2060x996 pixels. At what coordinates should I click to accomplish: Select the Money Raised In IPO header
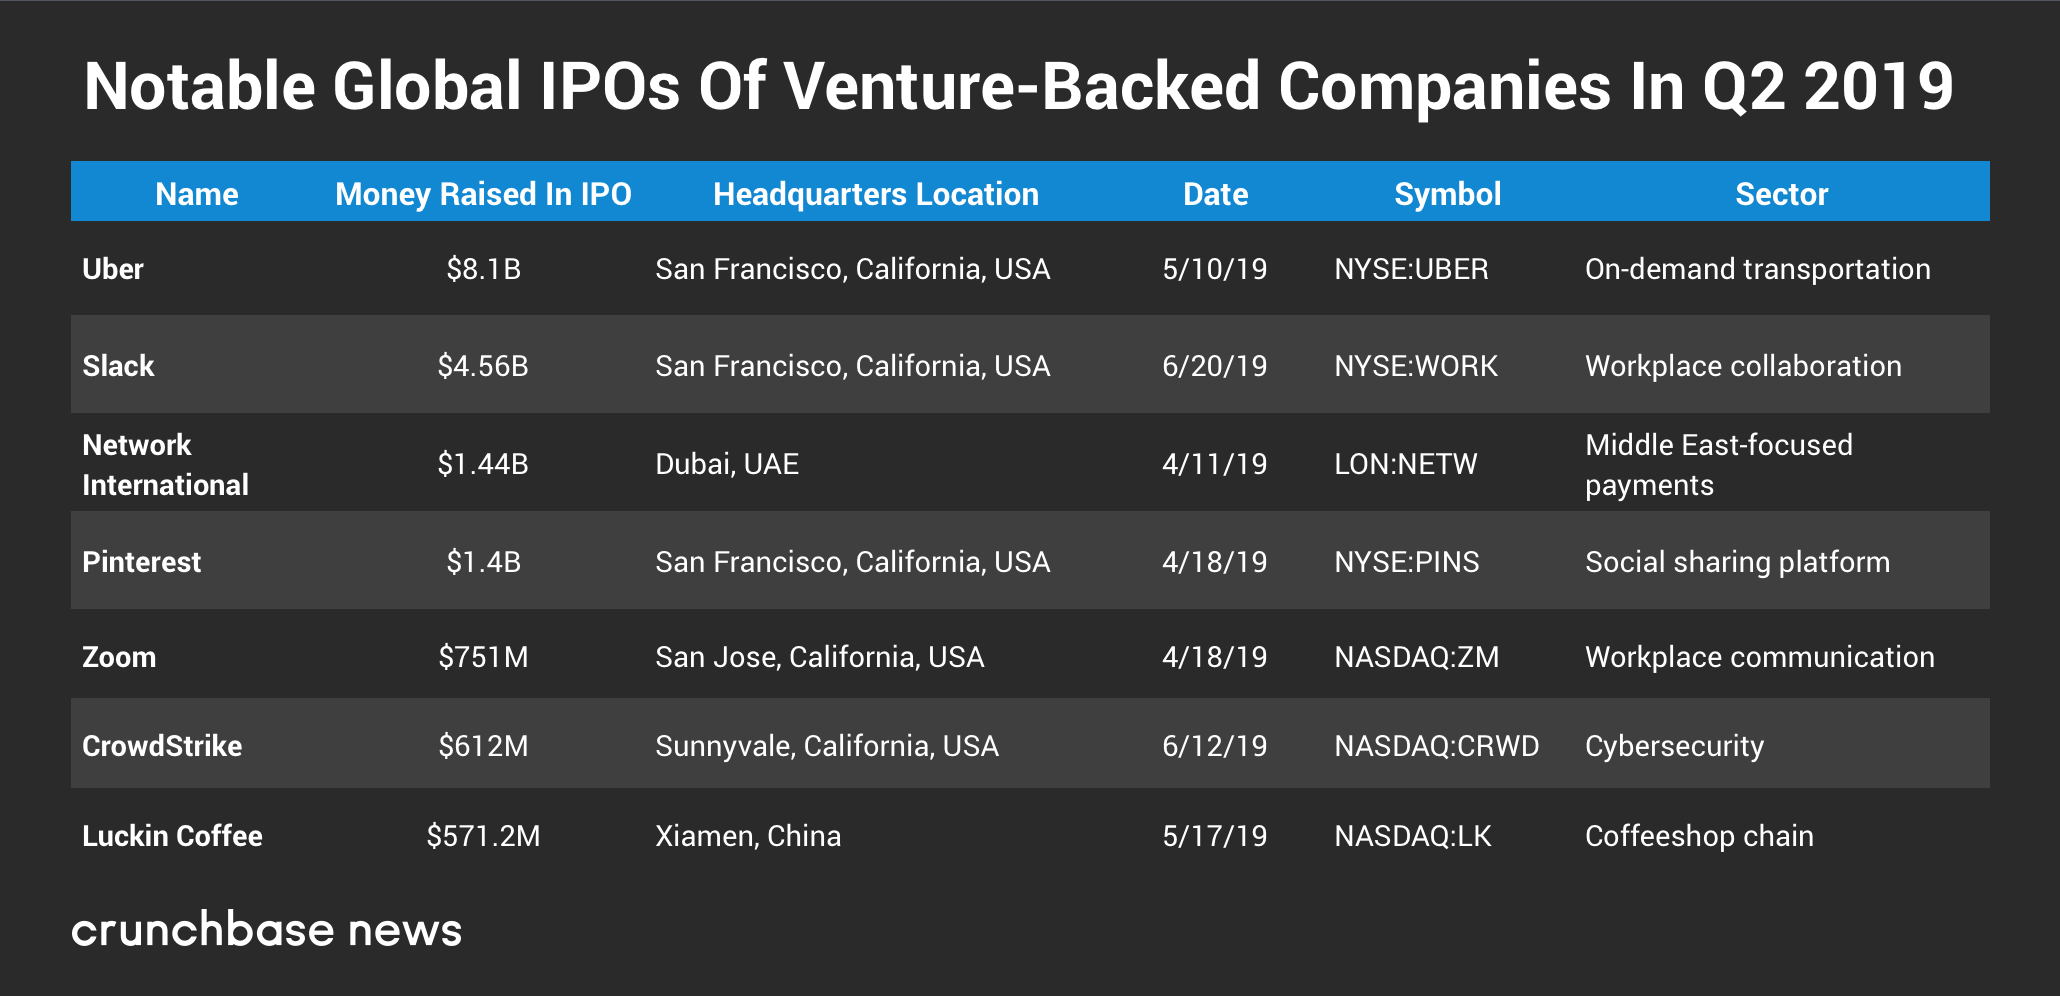(483, 194)
